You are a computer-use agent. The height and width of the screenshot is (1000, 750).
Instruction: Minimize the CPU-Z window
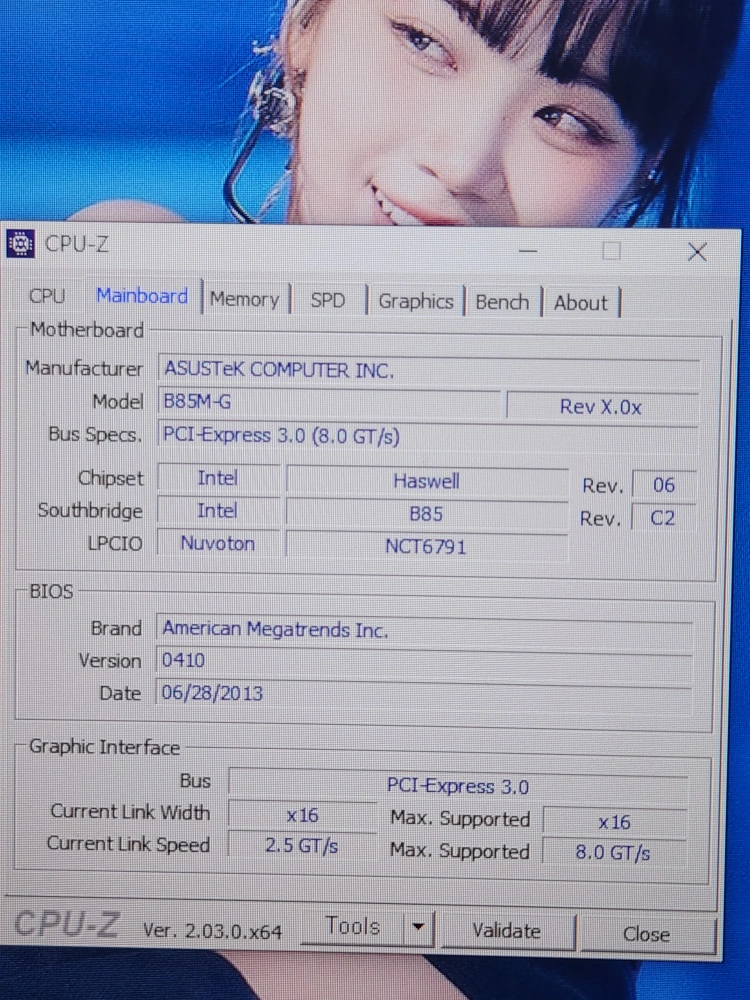[527, 251]
